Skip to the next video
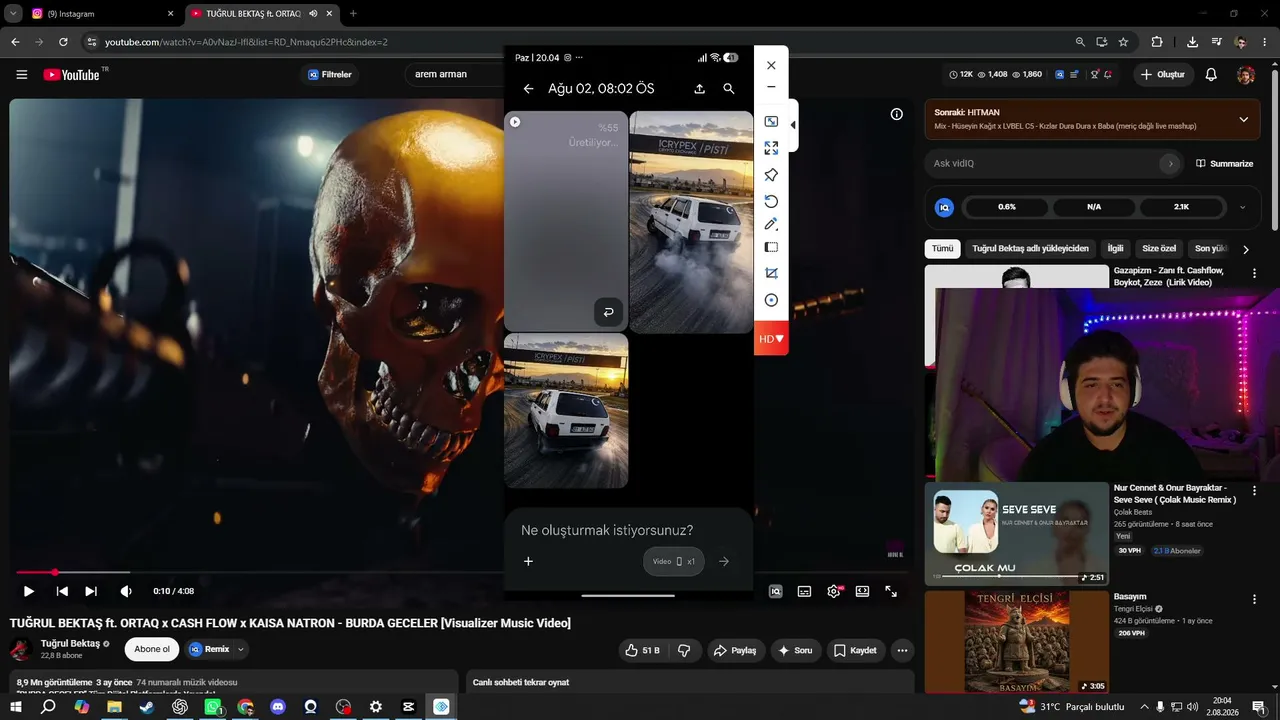1280x720 pixels. [91, 591]
